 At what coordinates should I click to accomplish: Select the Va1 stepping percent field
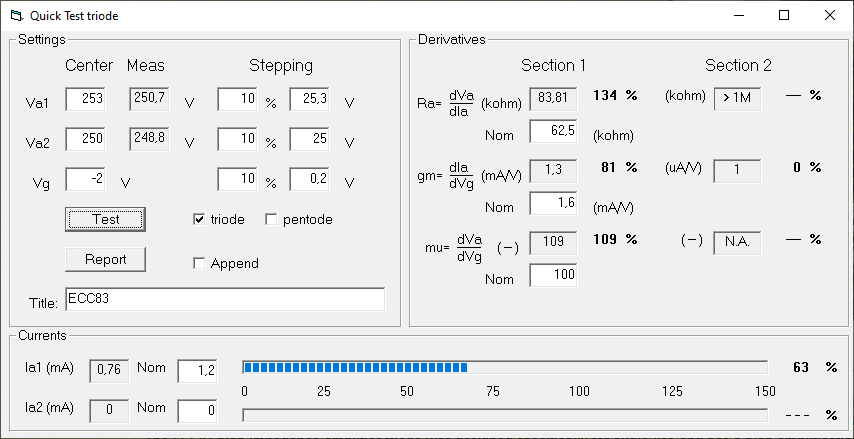pos(237,99)
